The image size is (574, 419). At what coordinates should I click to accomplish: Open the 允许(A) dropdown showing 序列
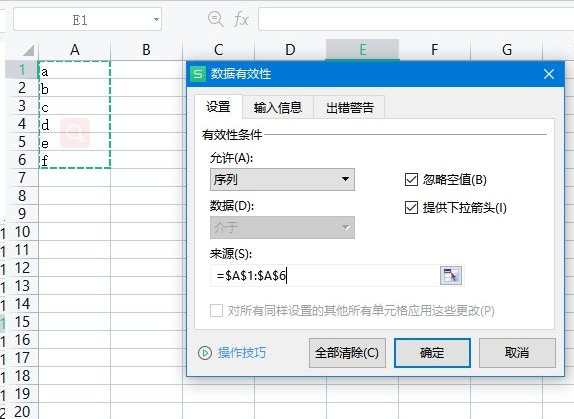click(282, 179)
